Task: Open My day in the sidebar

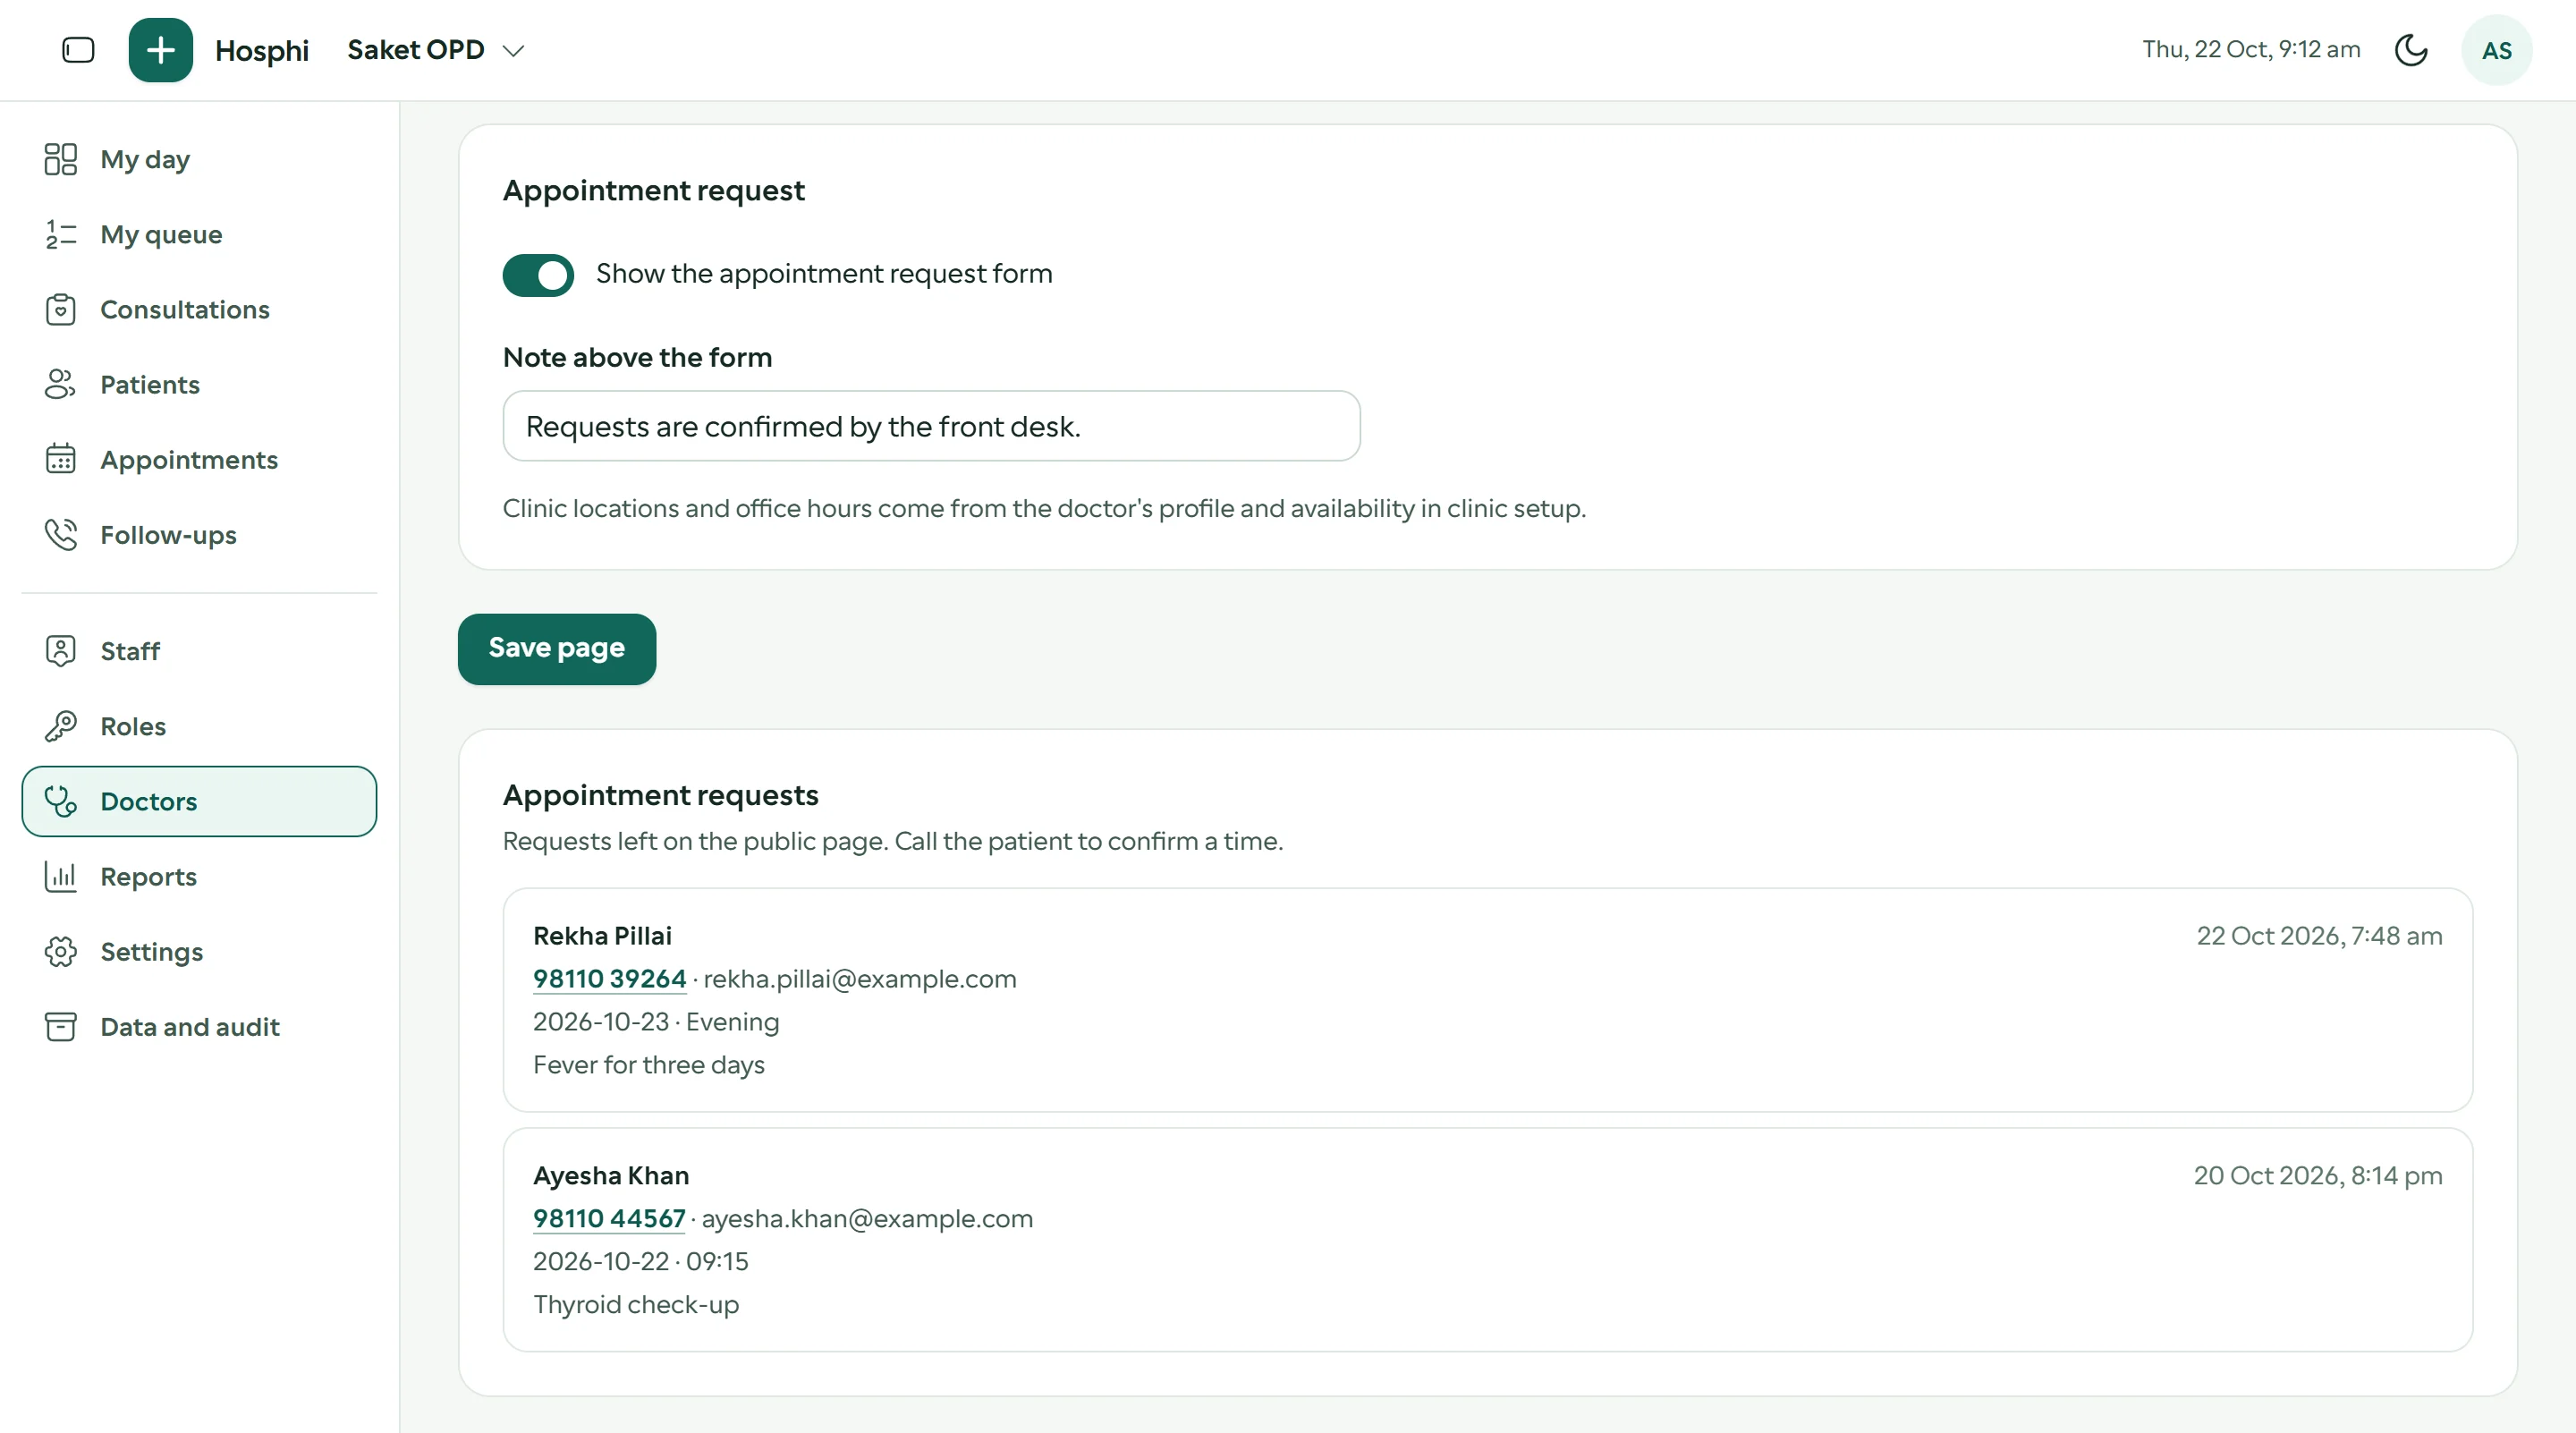Action: (199, 159)
